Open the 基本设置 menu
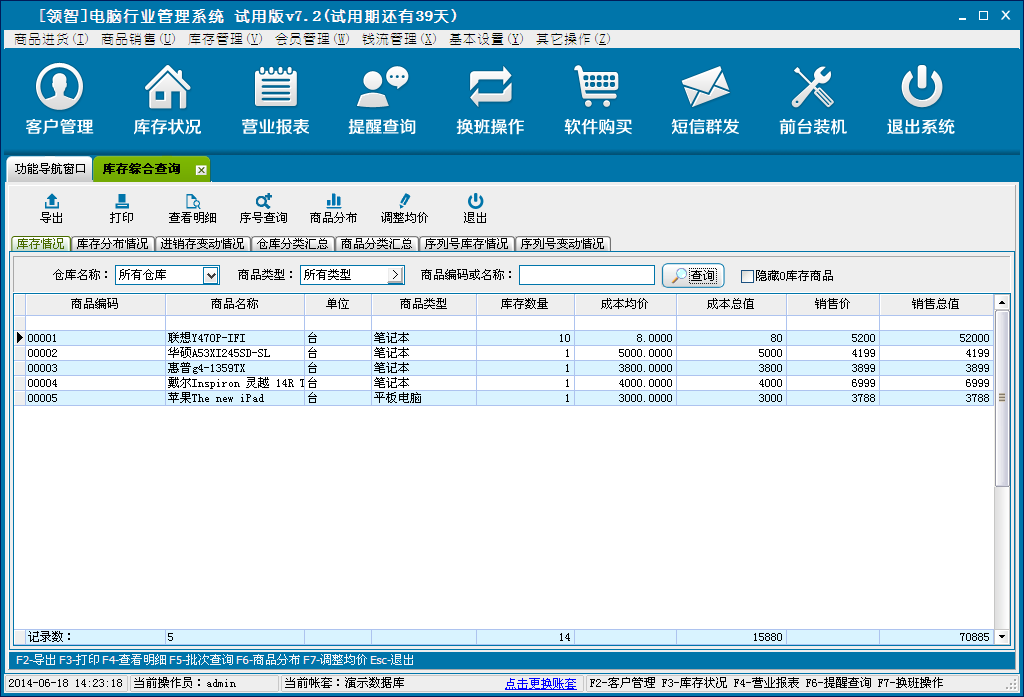The width and height of the screenshot is (1024, 697). (486, 39)
